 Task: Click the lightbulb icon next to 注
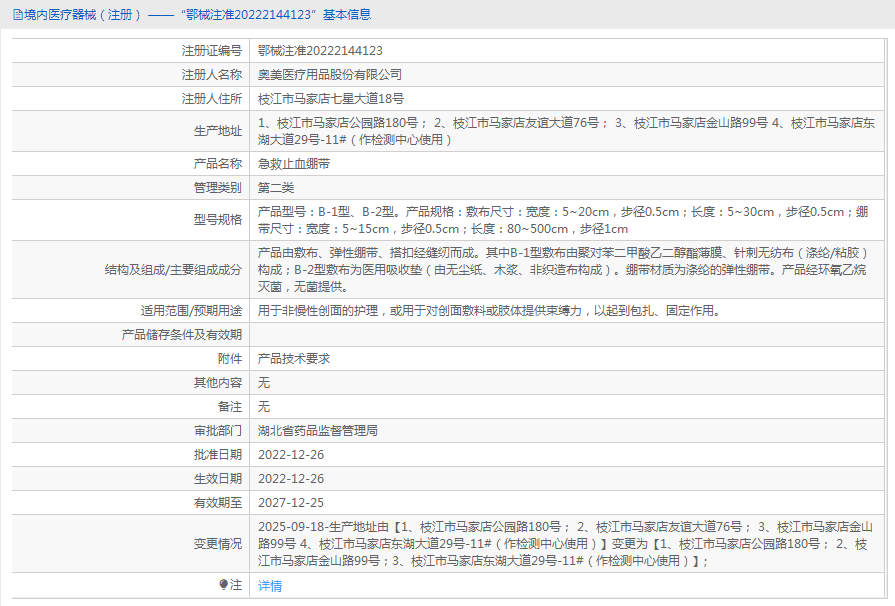click(223, 584)
